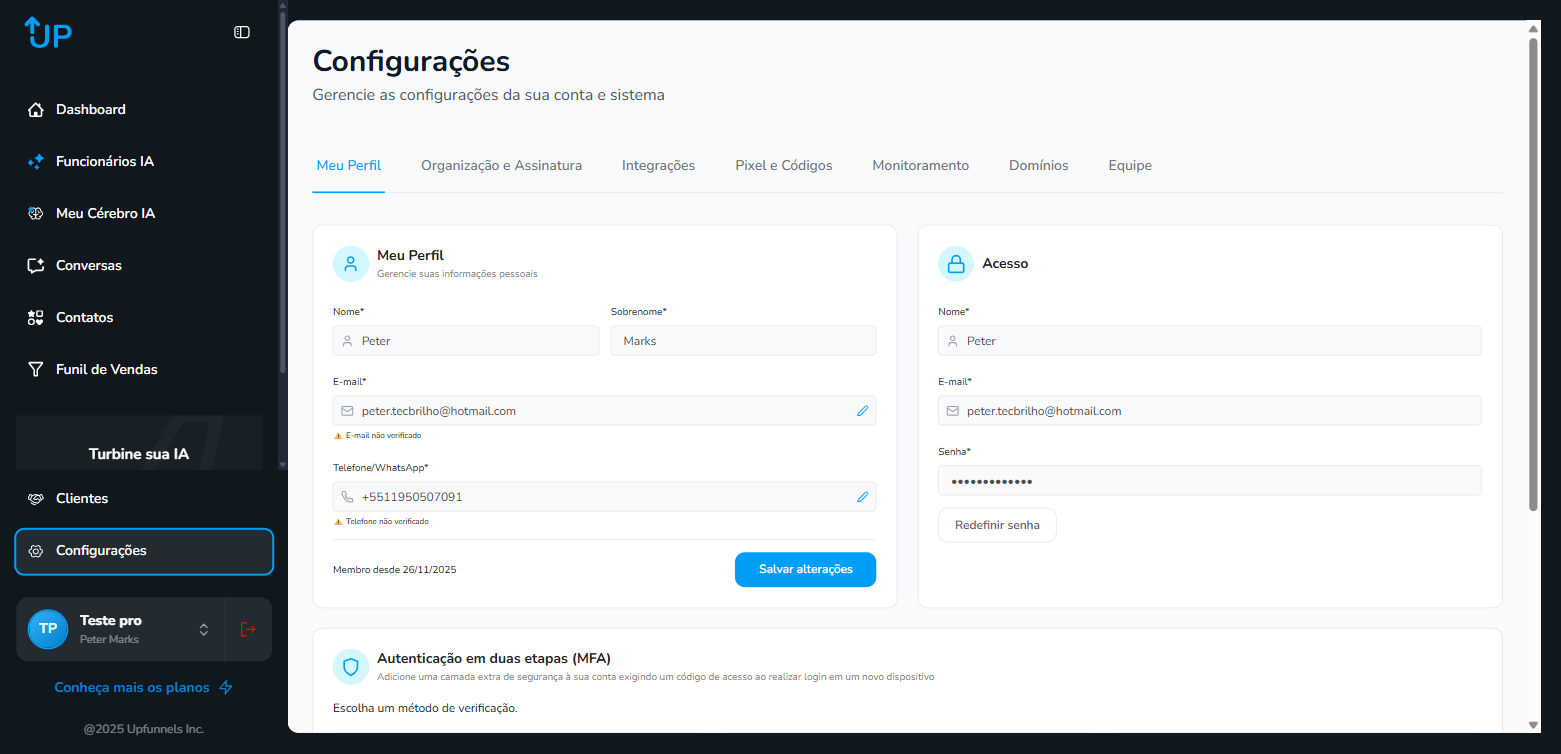This screenshot has height=754, width=1561.
Task: Open Contatos from the sidebar
Action: pyautogui.click(x=84, y=317)
